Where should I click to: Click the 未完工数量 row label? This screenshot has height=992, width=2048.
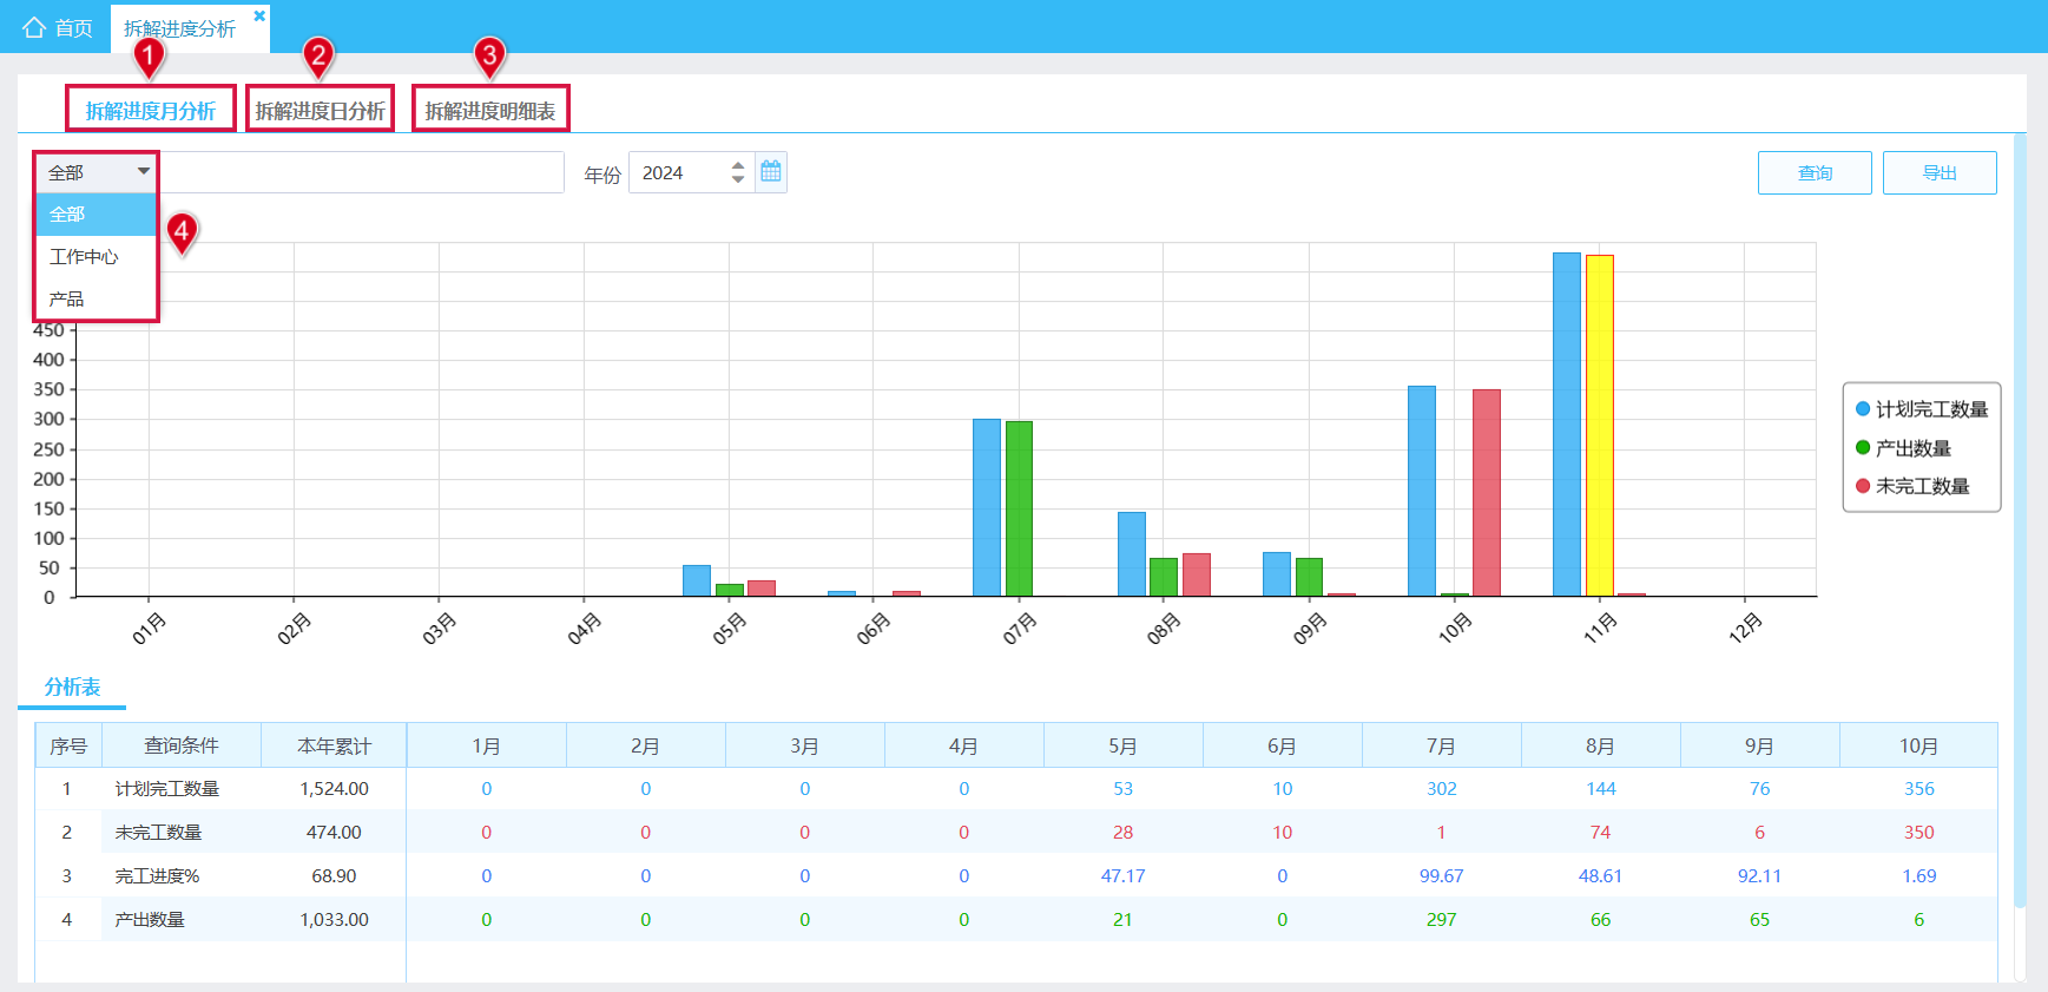[x=158, y=832]
